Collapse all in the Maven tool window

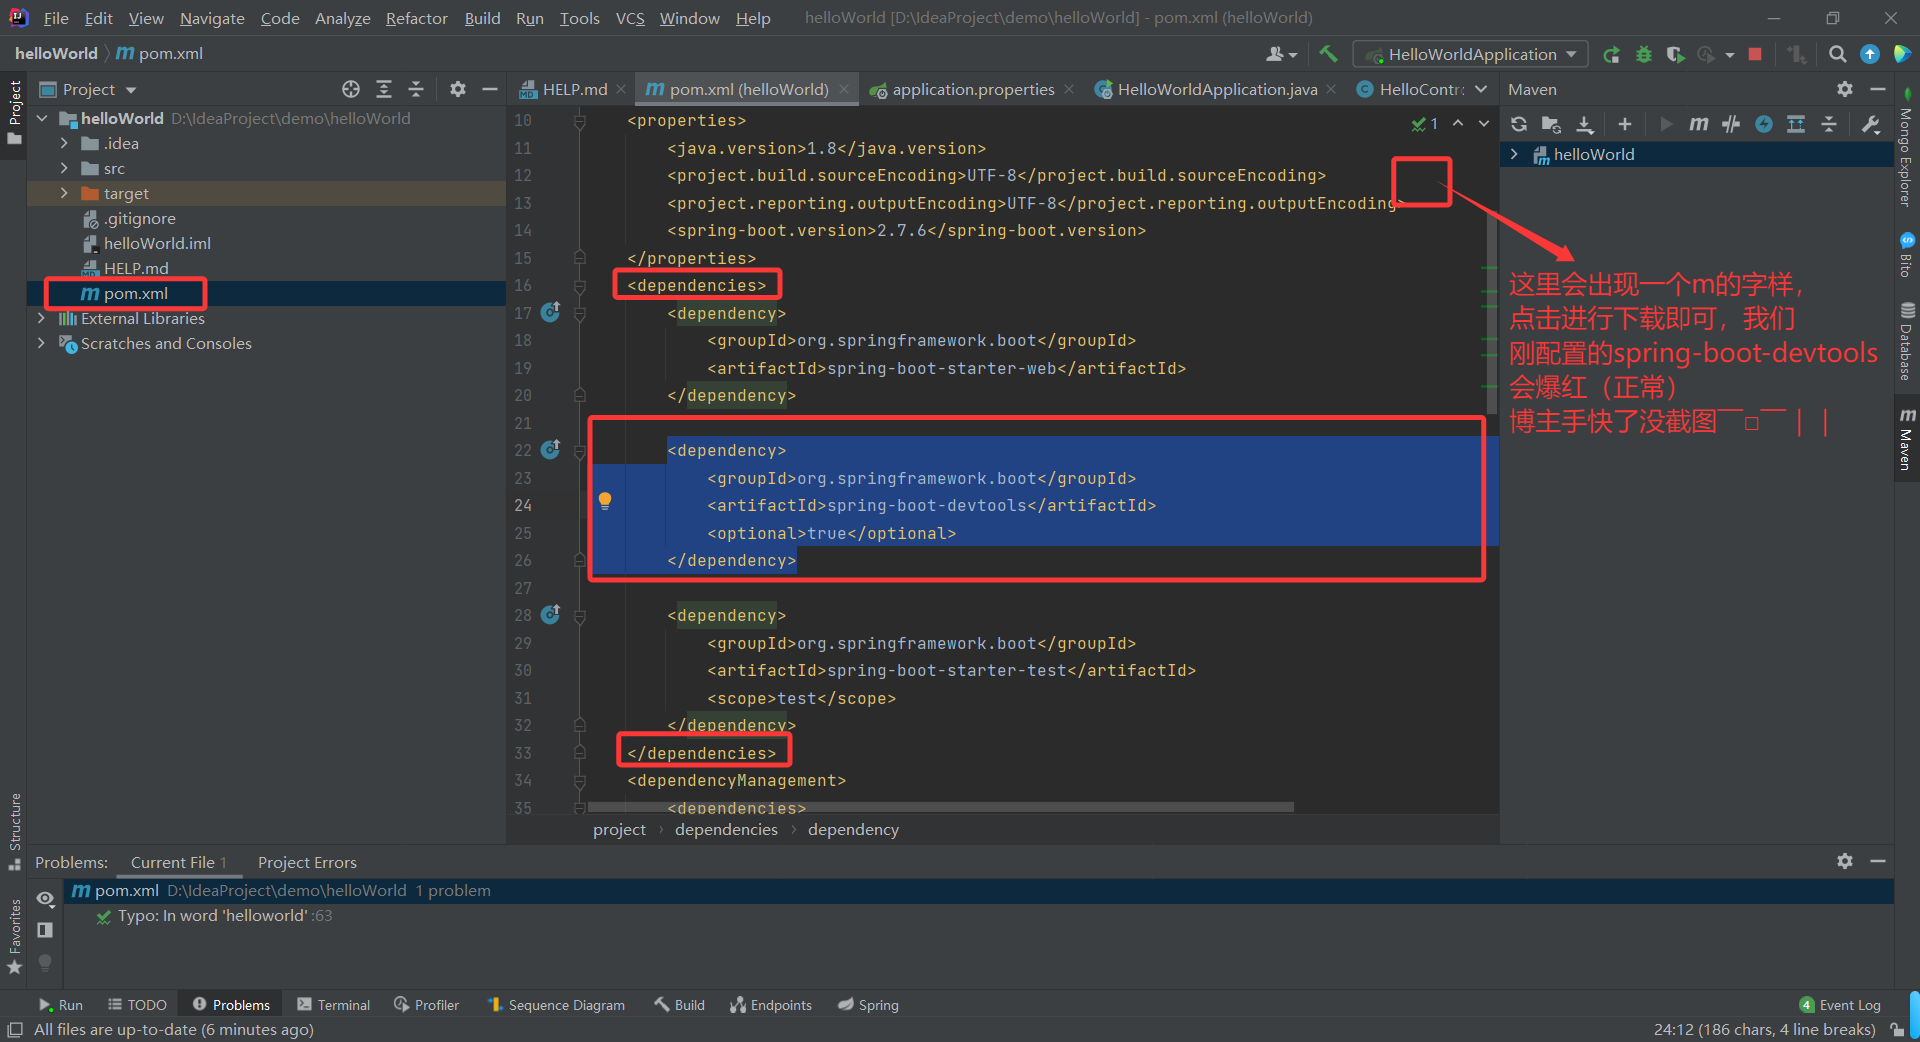click(1829, 124)
